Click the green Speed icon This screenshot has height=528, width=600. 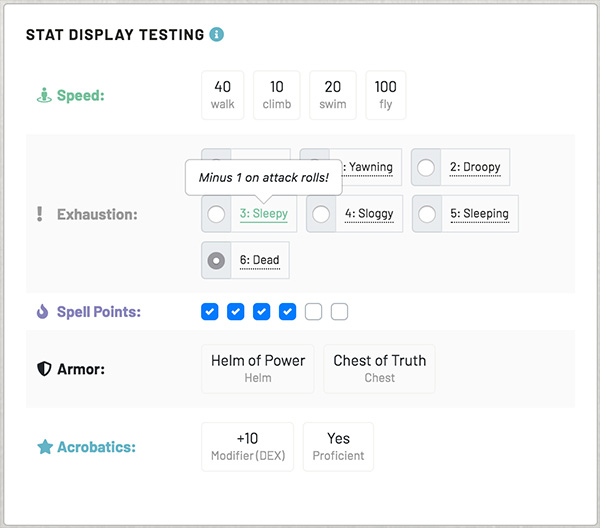pyautogui.click(x=43, y=96)
